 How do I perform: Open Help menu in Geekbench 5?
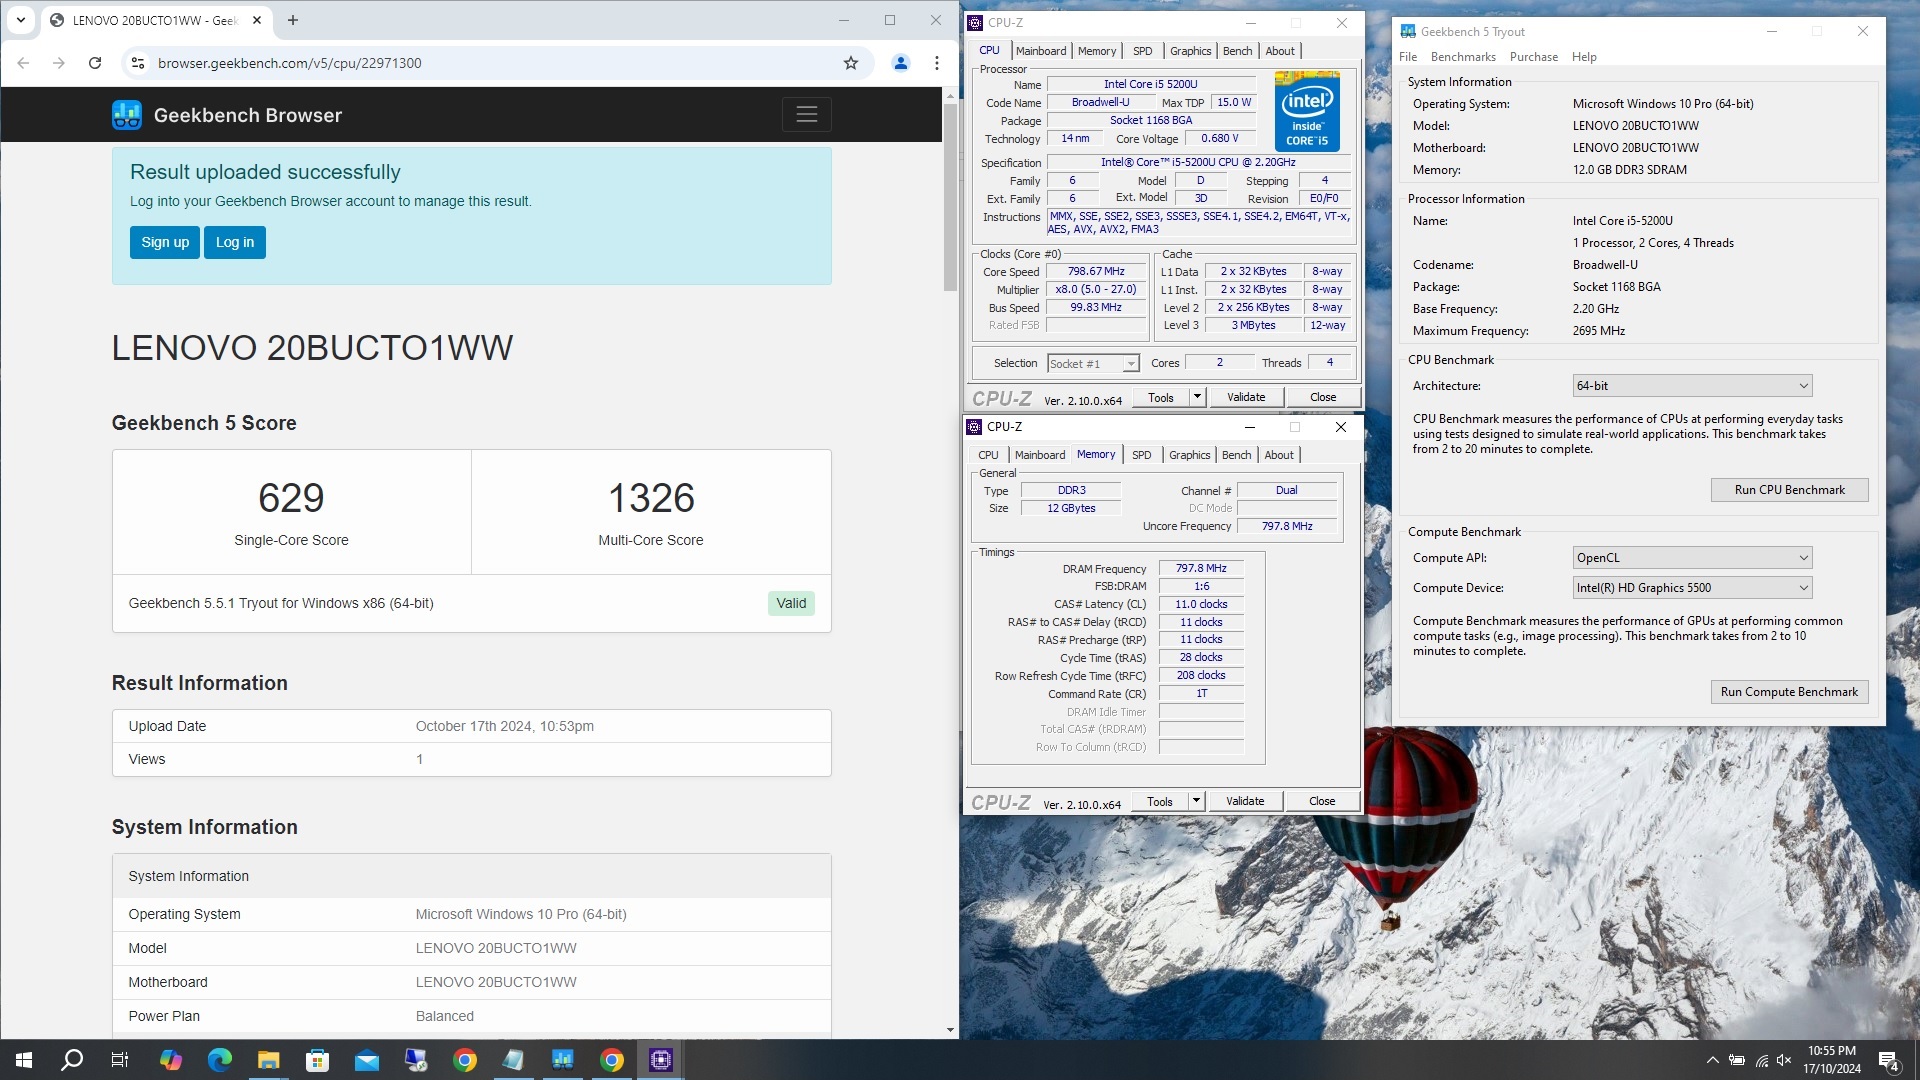coord(1584,57)
